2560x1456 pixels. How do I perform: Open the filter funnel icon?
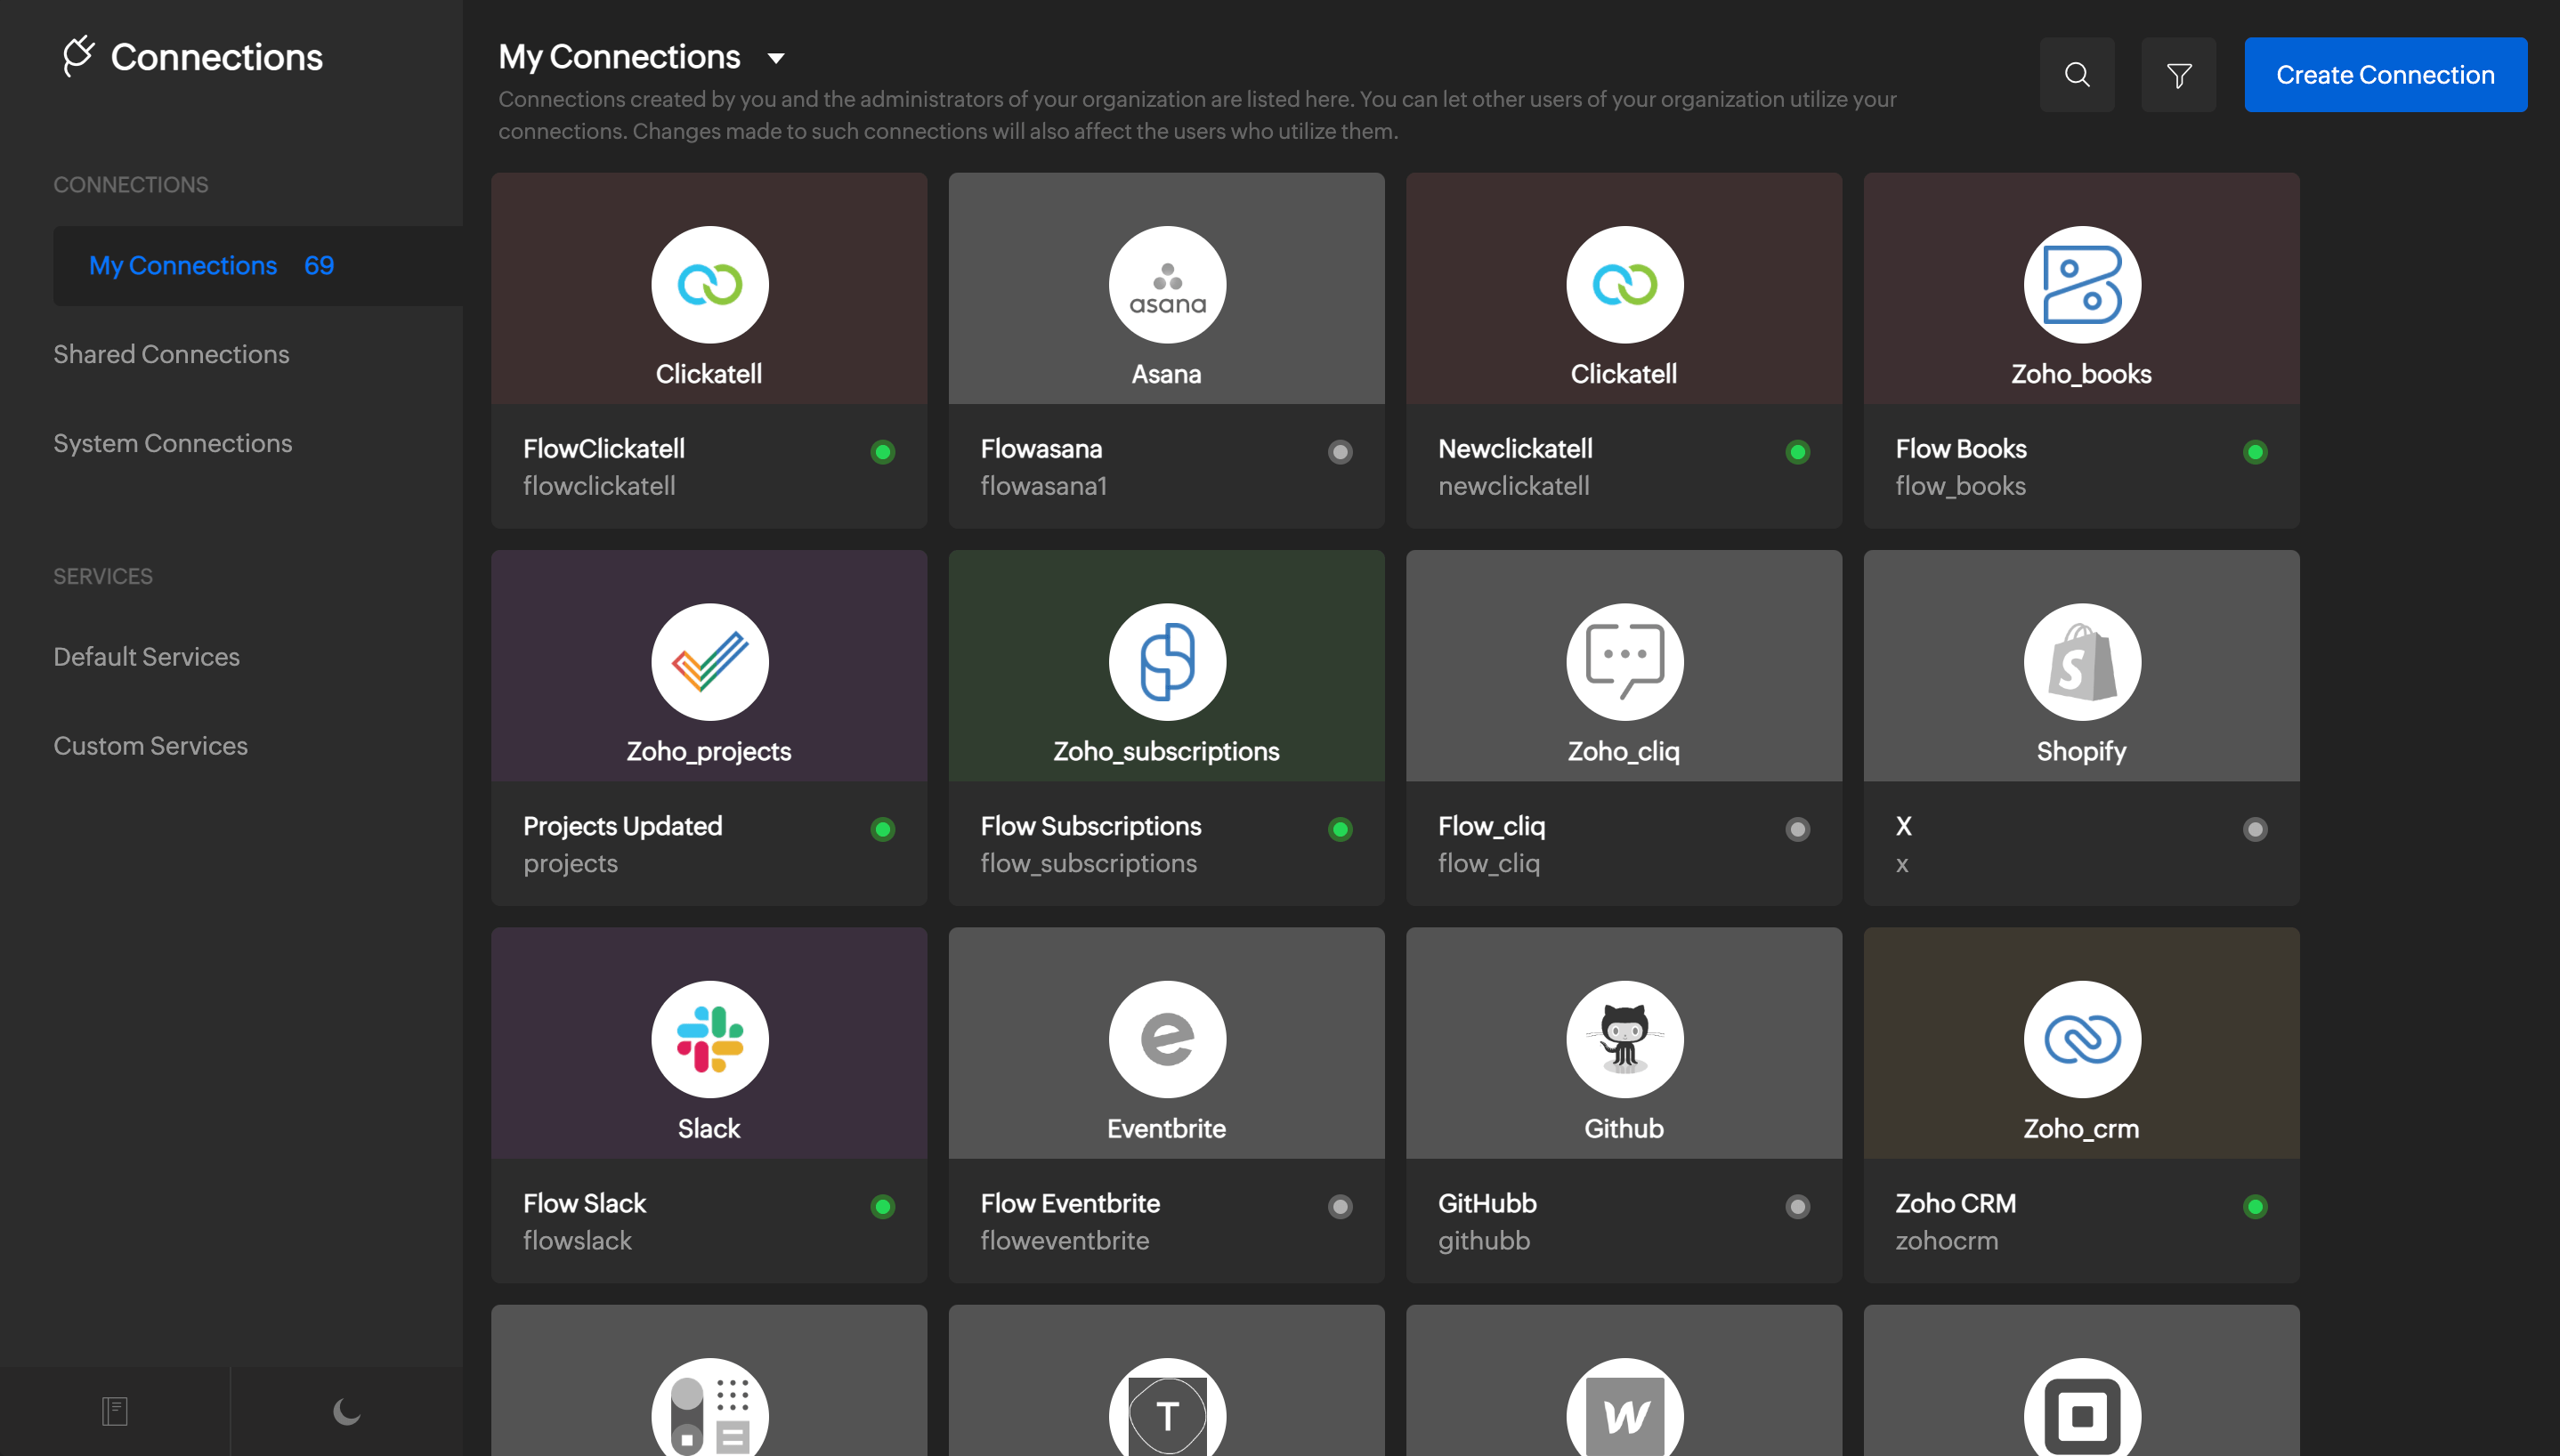(2179, 75)
